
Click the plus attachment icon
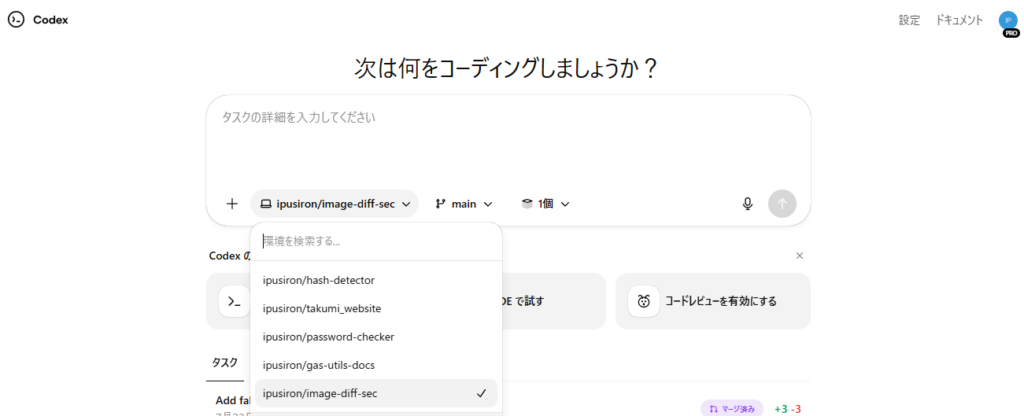[x=232, y=204]
